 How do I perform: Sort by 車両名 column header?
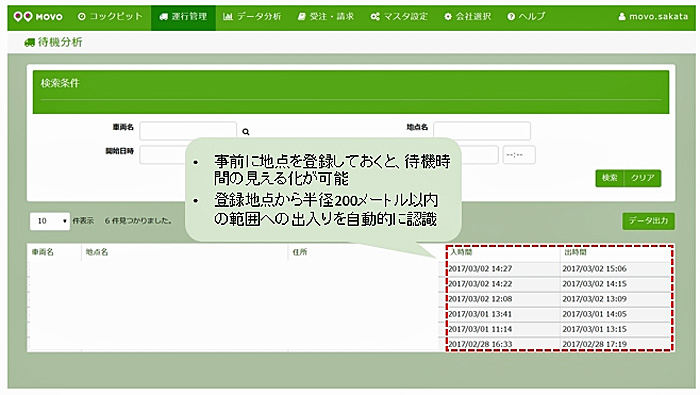point(42,252)
